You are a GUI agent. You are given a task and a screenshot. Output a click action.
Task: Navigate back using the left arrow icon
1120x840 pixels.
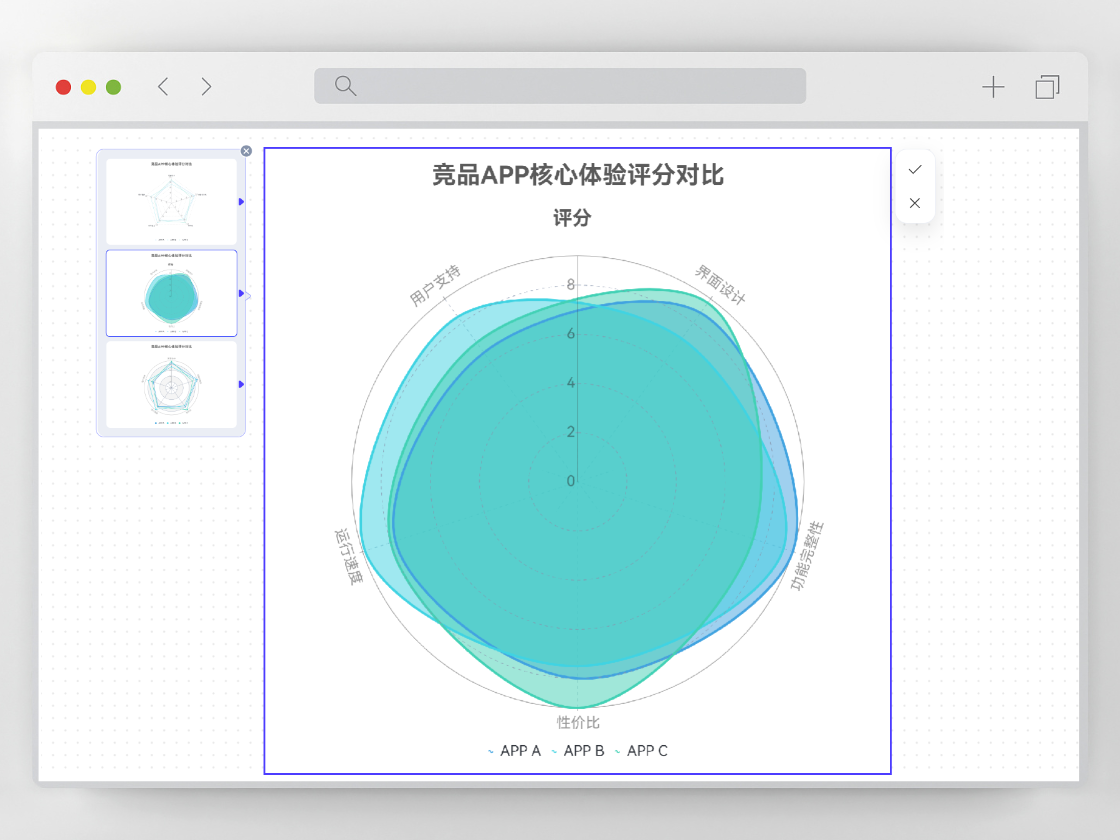click(x=163, y=86)
